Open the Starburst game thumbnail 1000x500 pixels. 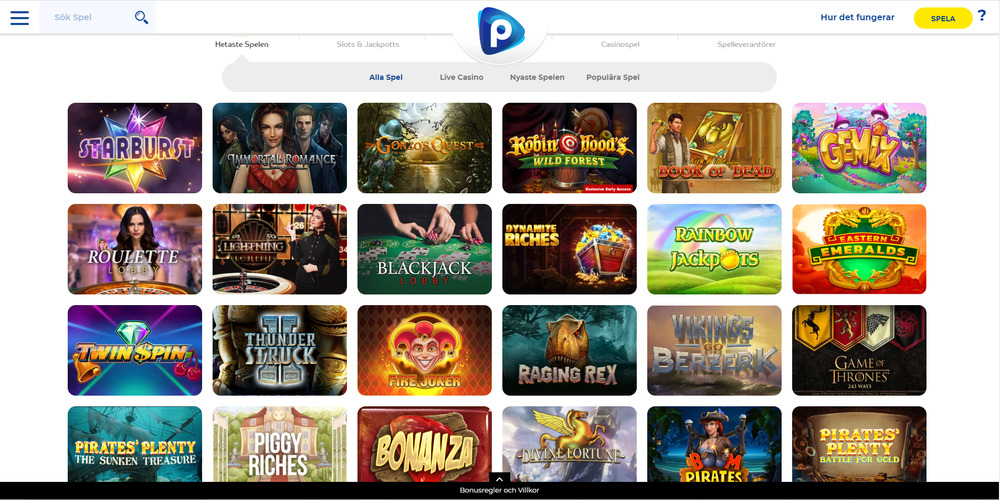pyautogui.click(x=135, y=148)
